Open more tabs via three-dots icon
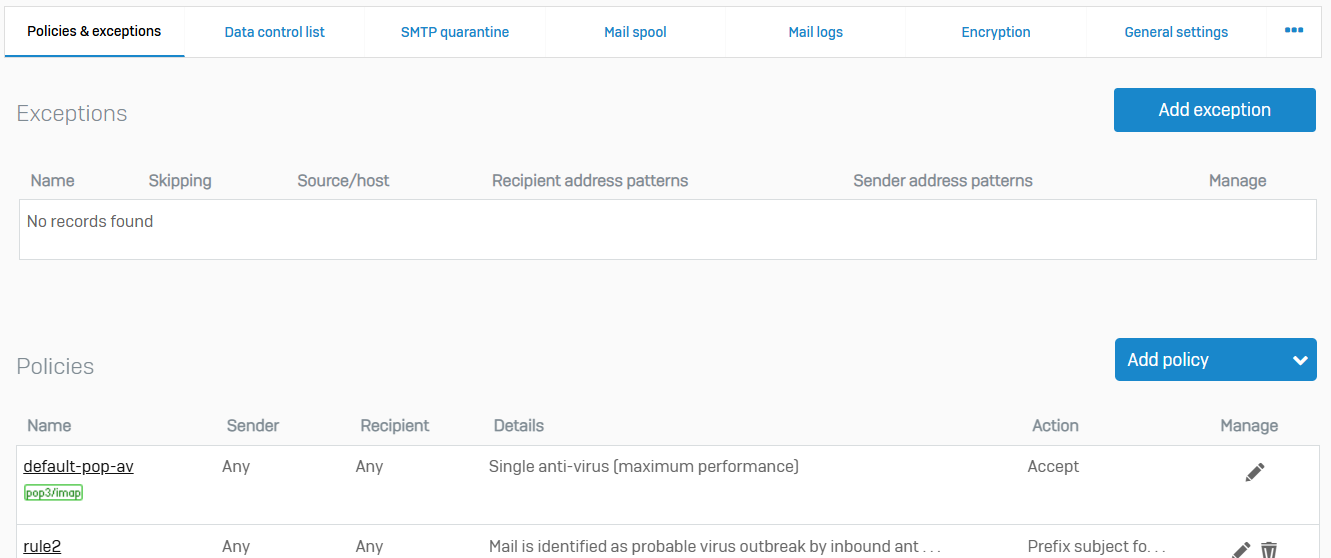 point(1293,31)
